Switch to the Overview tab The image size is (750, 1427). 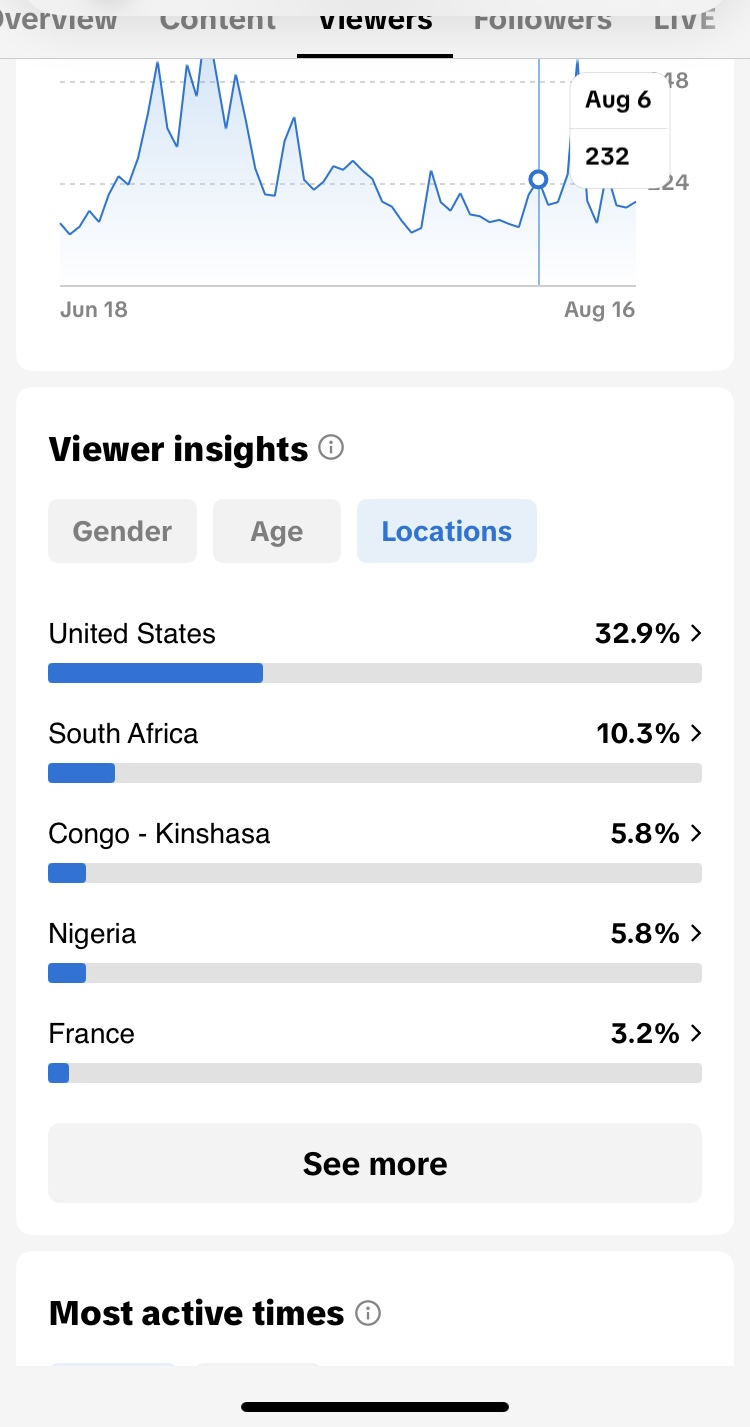58,18
